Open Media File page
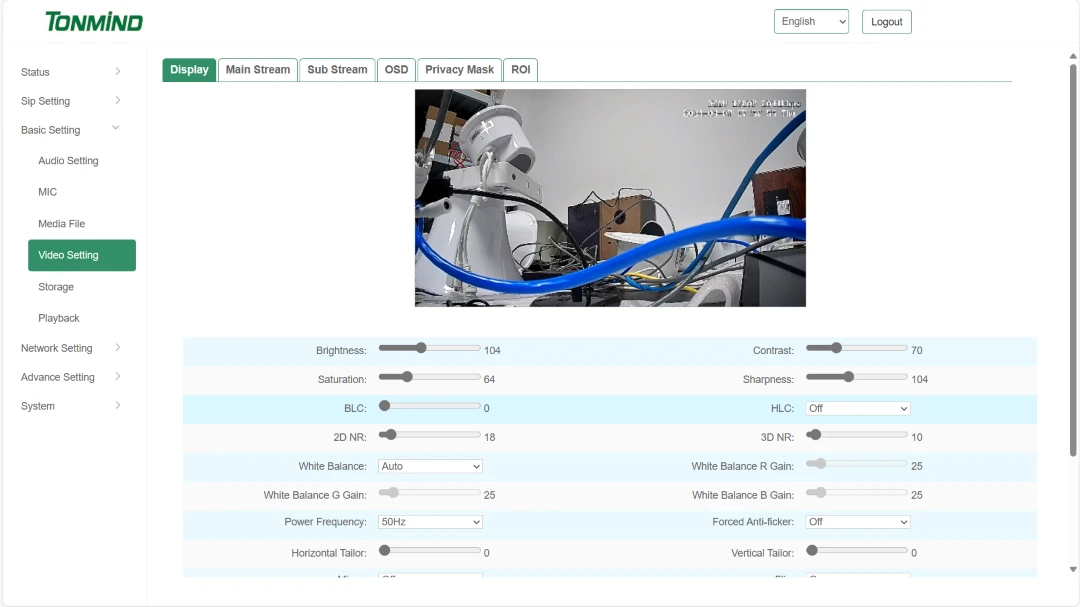 coord(61,223)
